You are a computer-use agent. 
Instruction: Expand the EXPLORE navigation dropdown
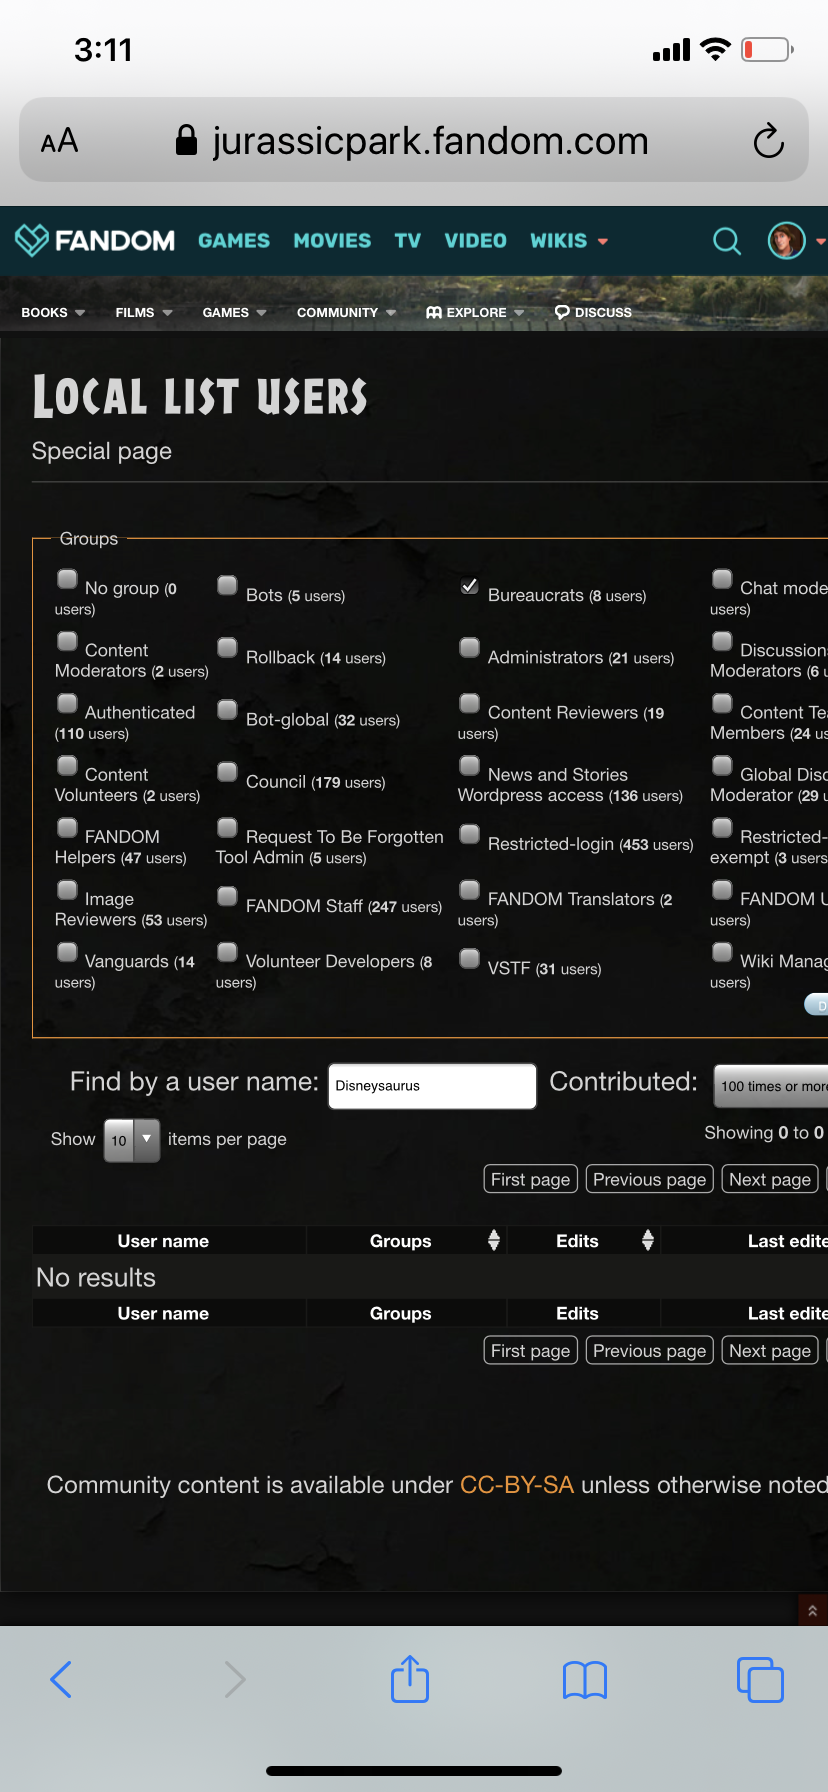pyautogui.click(x=475, y=313)
